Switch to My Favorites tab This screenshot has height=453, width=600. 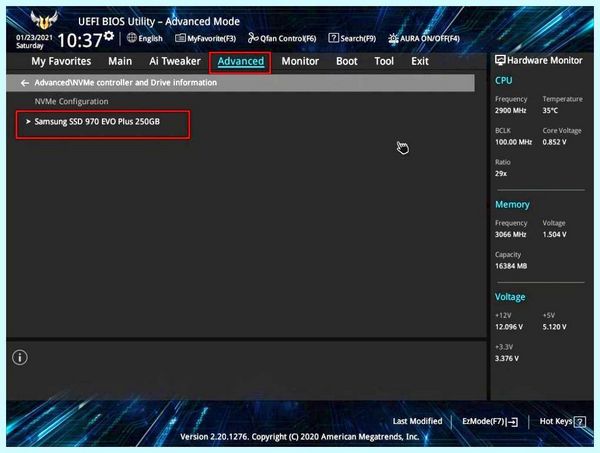click(x=61, y=61)
